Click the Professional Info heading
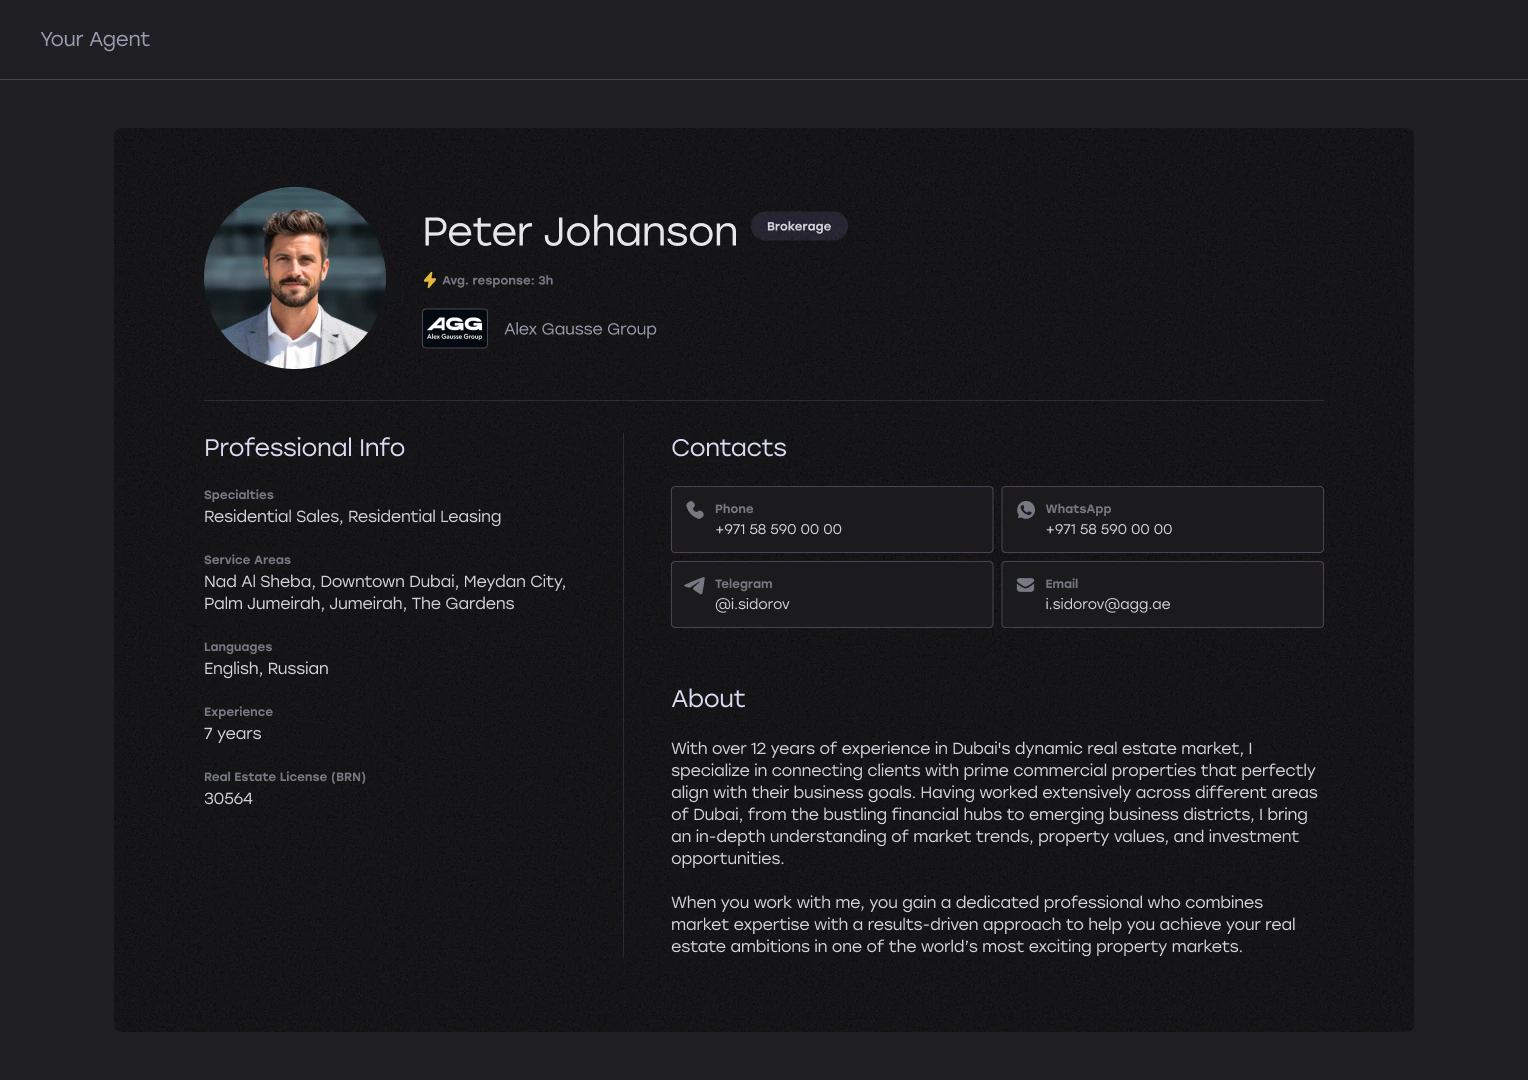Viewport: 1528px width, 1080px height. 304,447
